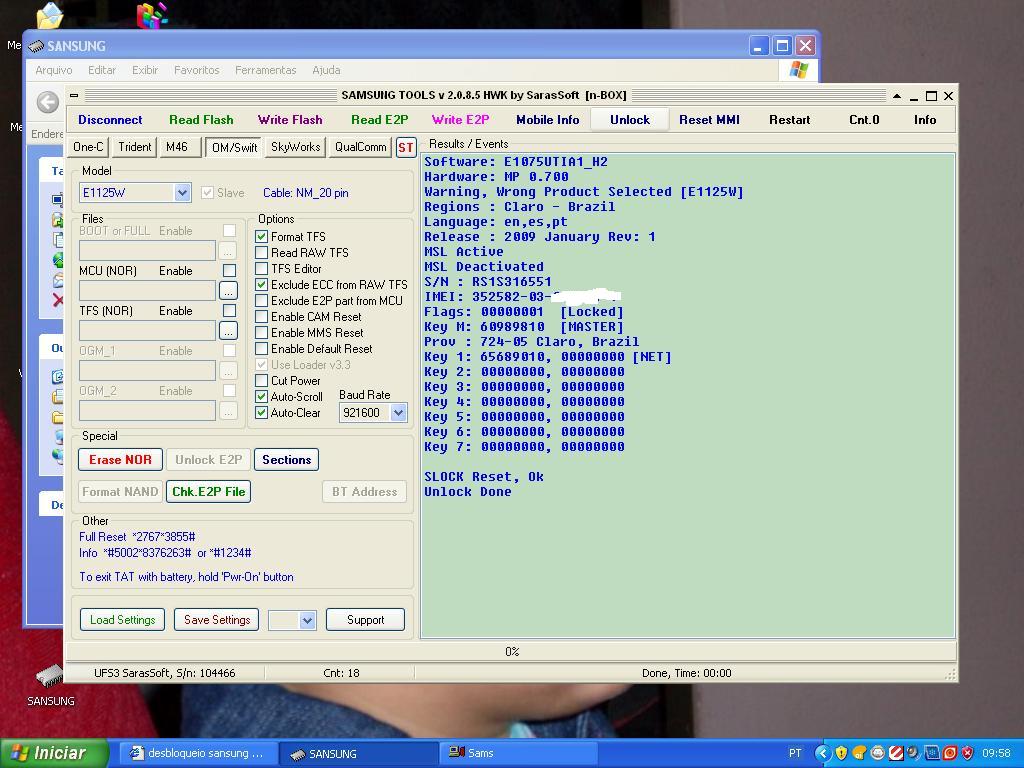
Task: Click the Sections button
Action: [x=286, y=460]
